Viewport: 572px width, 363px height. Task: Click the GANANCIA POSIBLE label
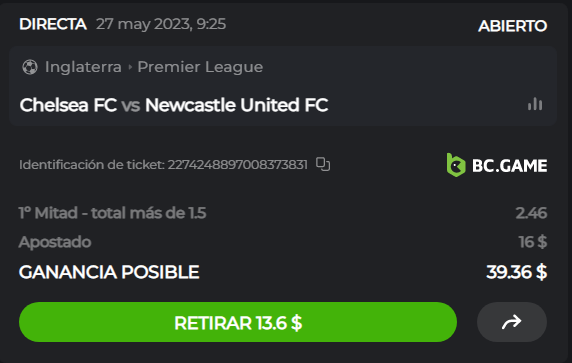coord(109,272)
